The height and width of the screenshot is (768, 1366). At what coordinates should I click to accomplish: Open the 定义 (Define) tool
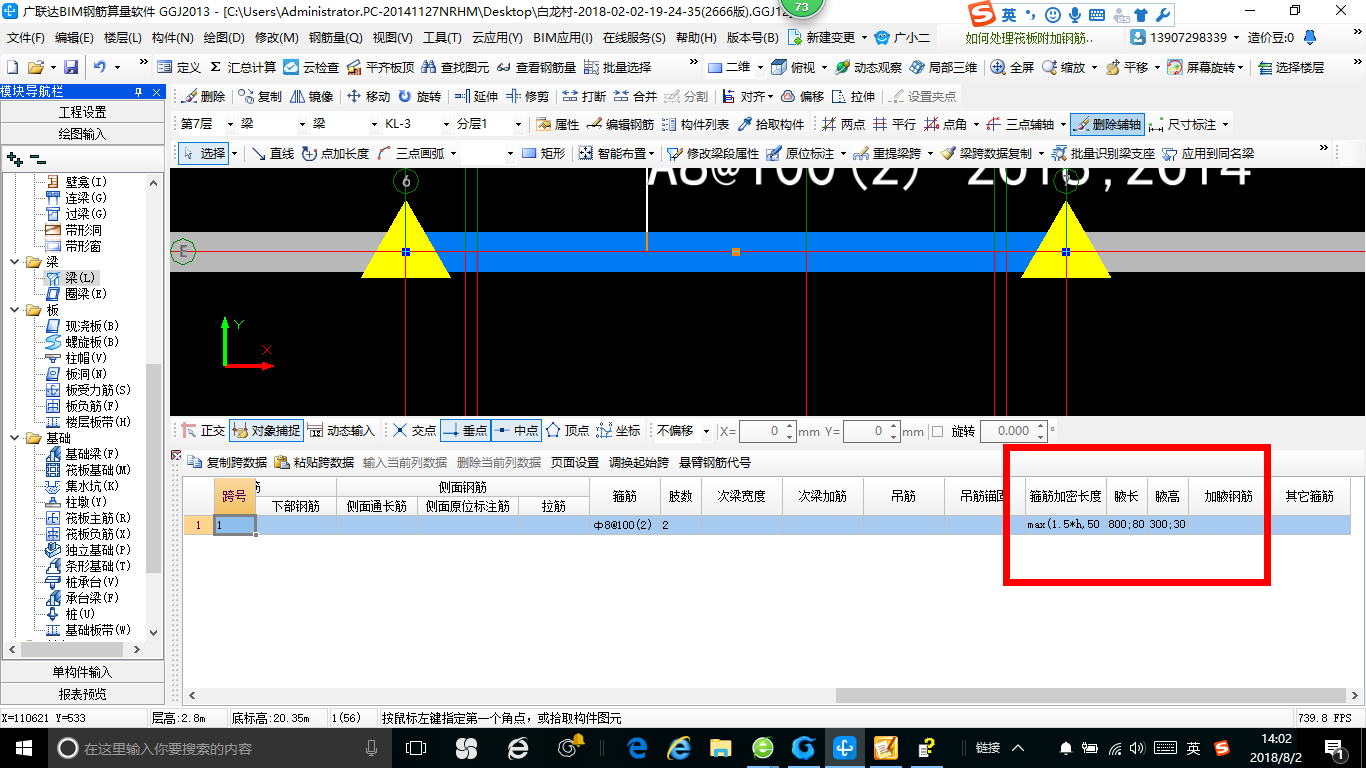(180, 67)
